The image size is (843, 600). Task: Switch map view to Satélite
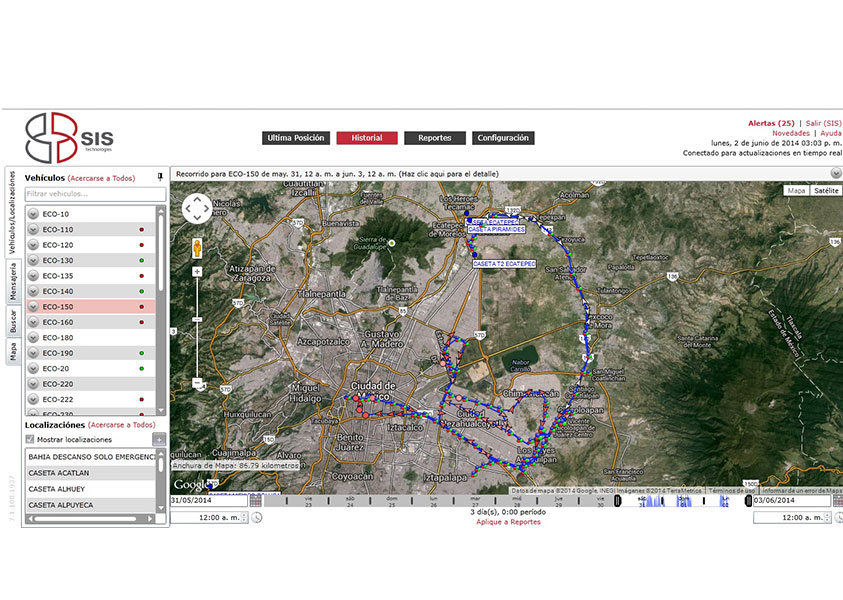click(826, 191)
